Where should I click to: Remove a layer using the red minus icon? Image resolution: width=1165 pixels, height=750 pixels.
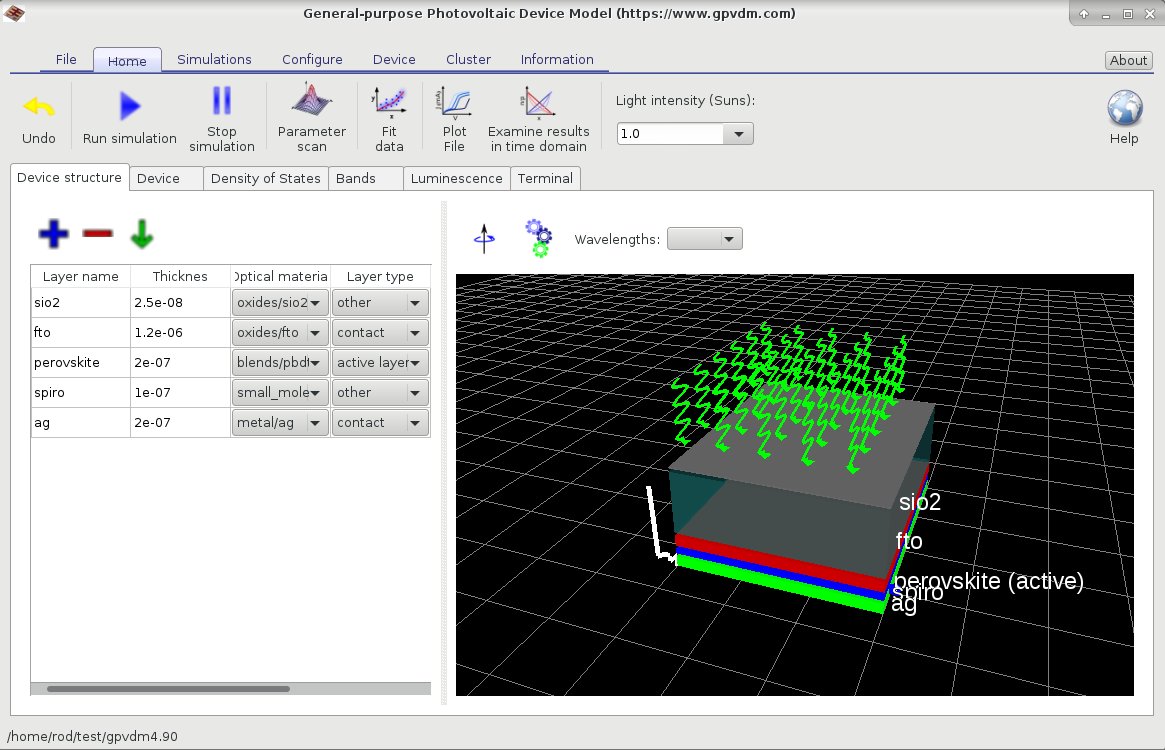97,233
